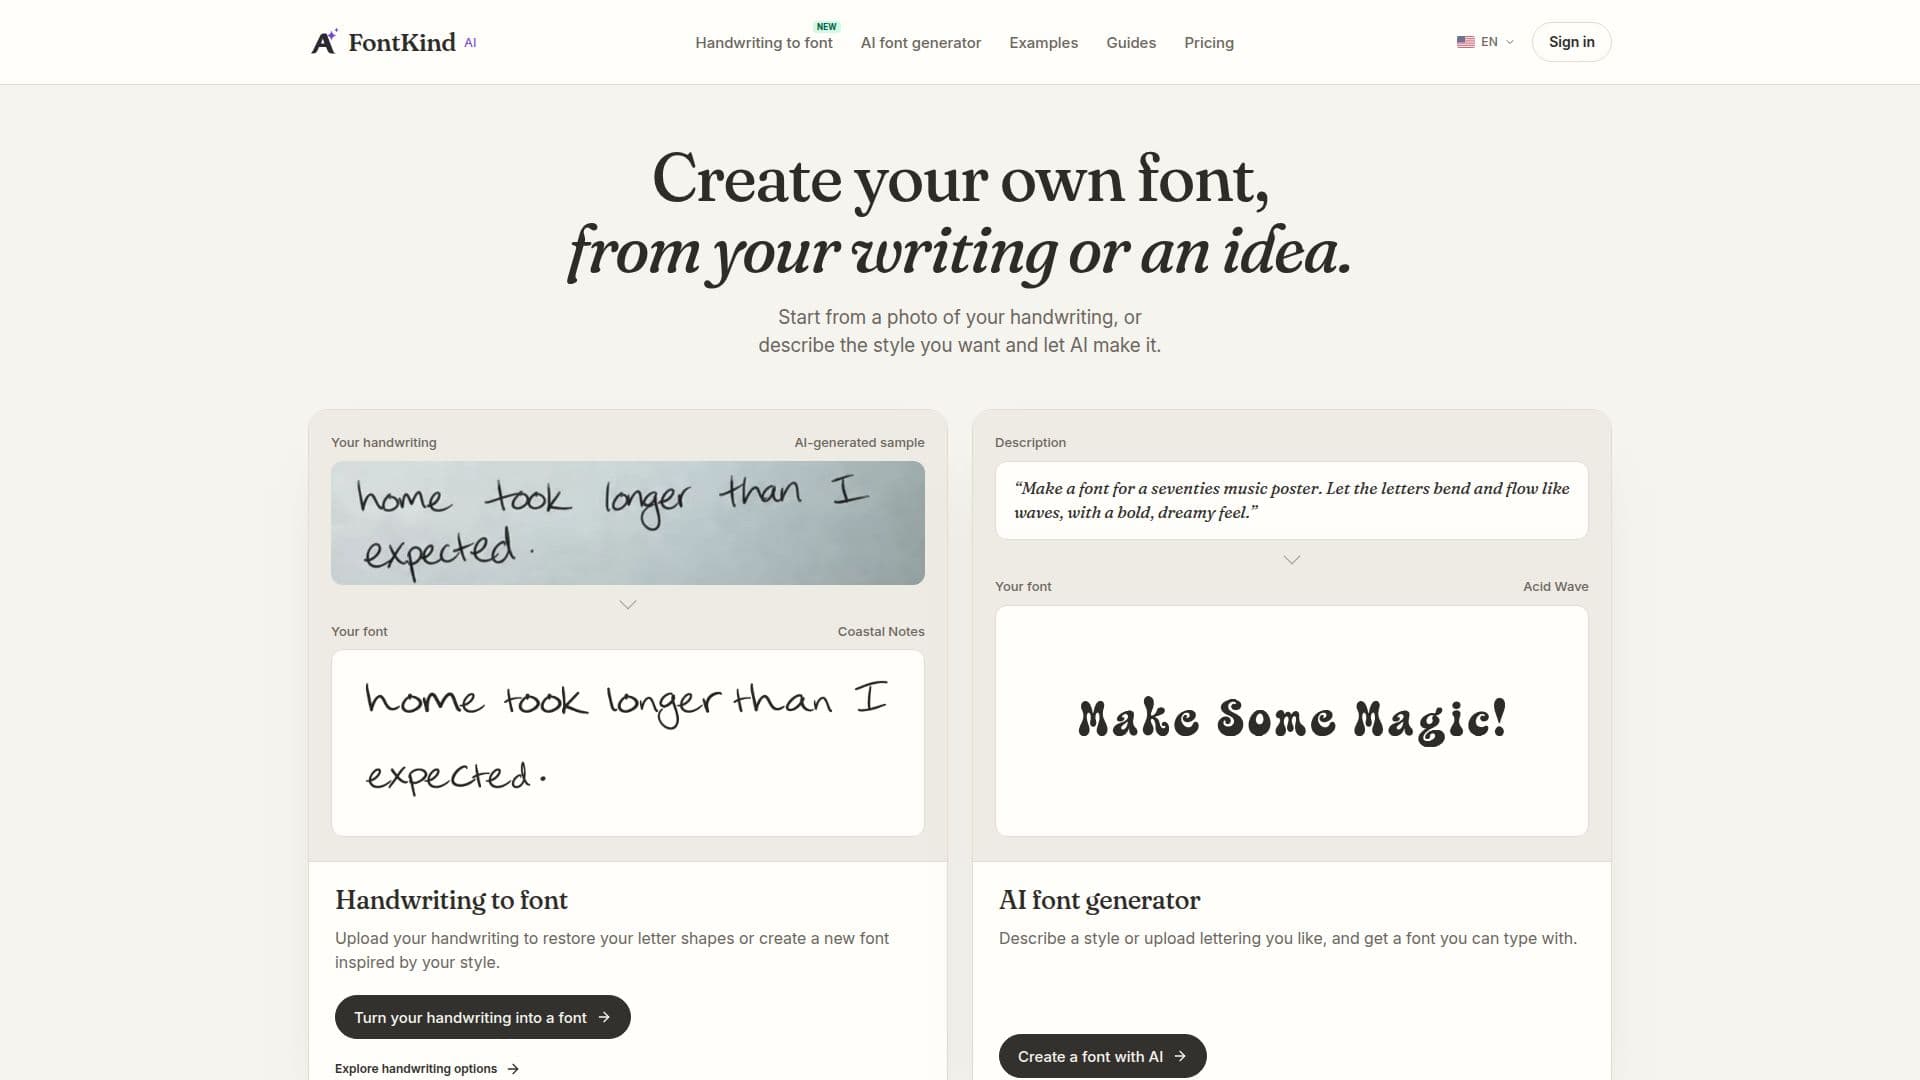Click the AI font generator card heading
The image size is (1920, 1080).
[1099, 900]
